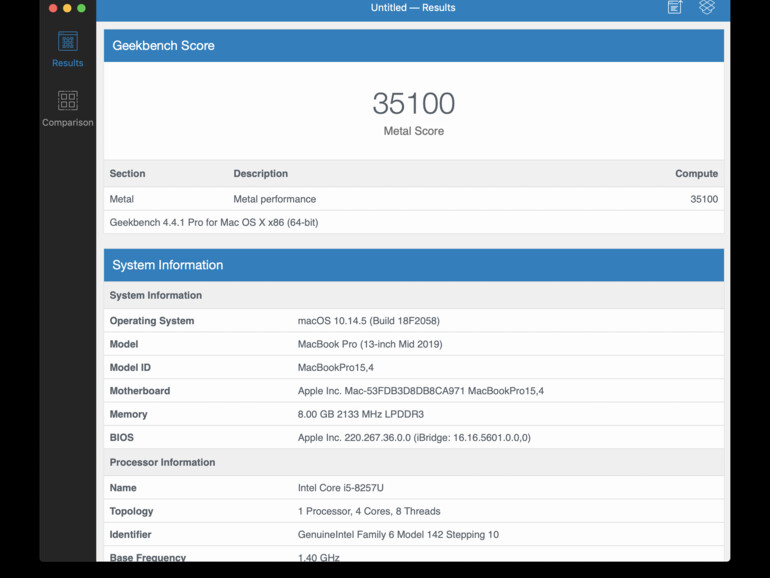Click the Section column header

pyautogui.click(x=127, y=173)
